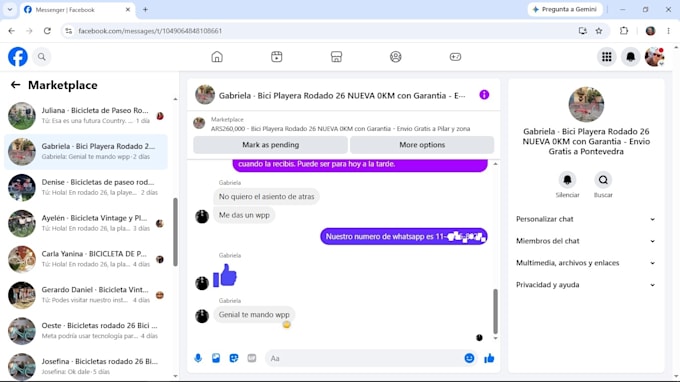Choose a GIF icon in composer

point(252,358)
